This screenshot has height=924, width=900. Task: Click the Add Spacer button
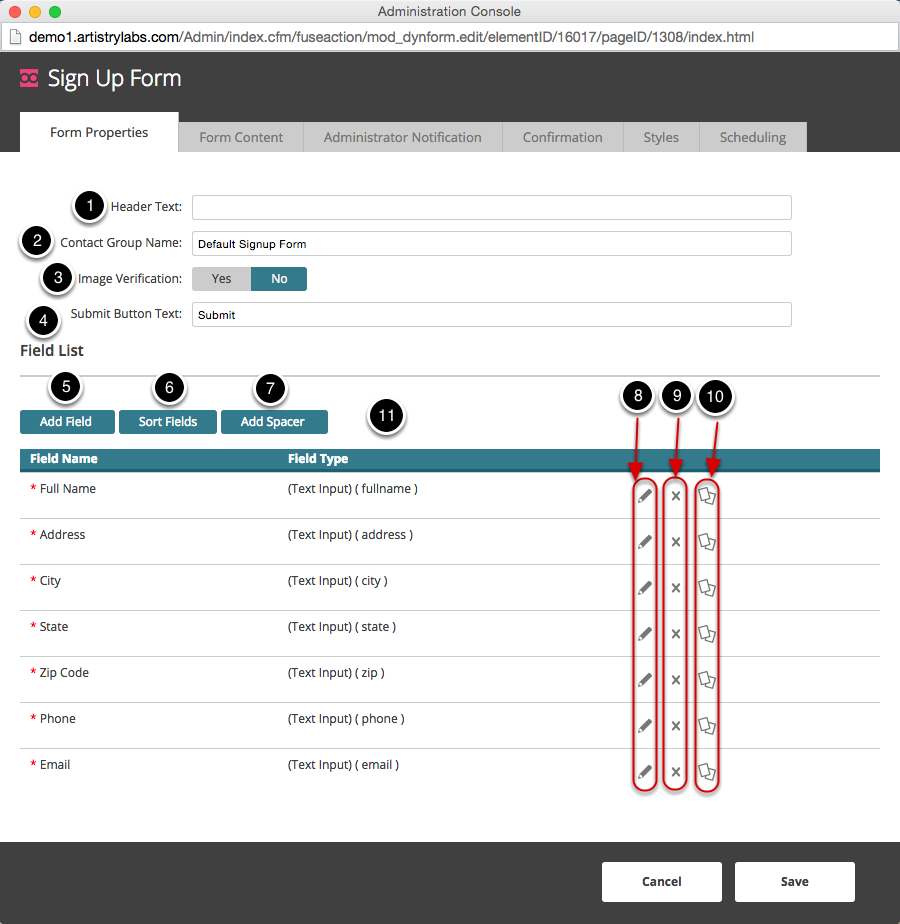tap(274, 422)
